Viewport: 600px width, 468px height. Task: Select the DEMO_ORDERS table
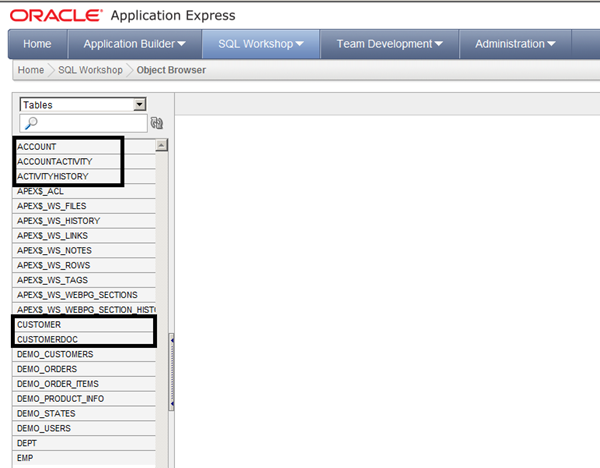84,369
